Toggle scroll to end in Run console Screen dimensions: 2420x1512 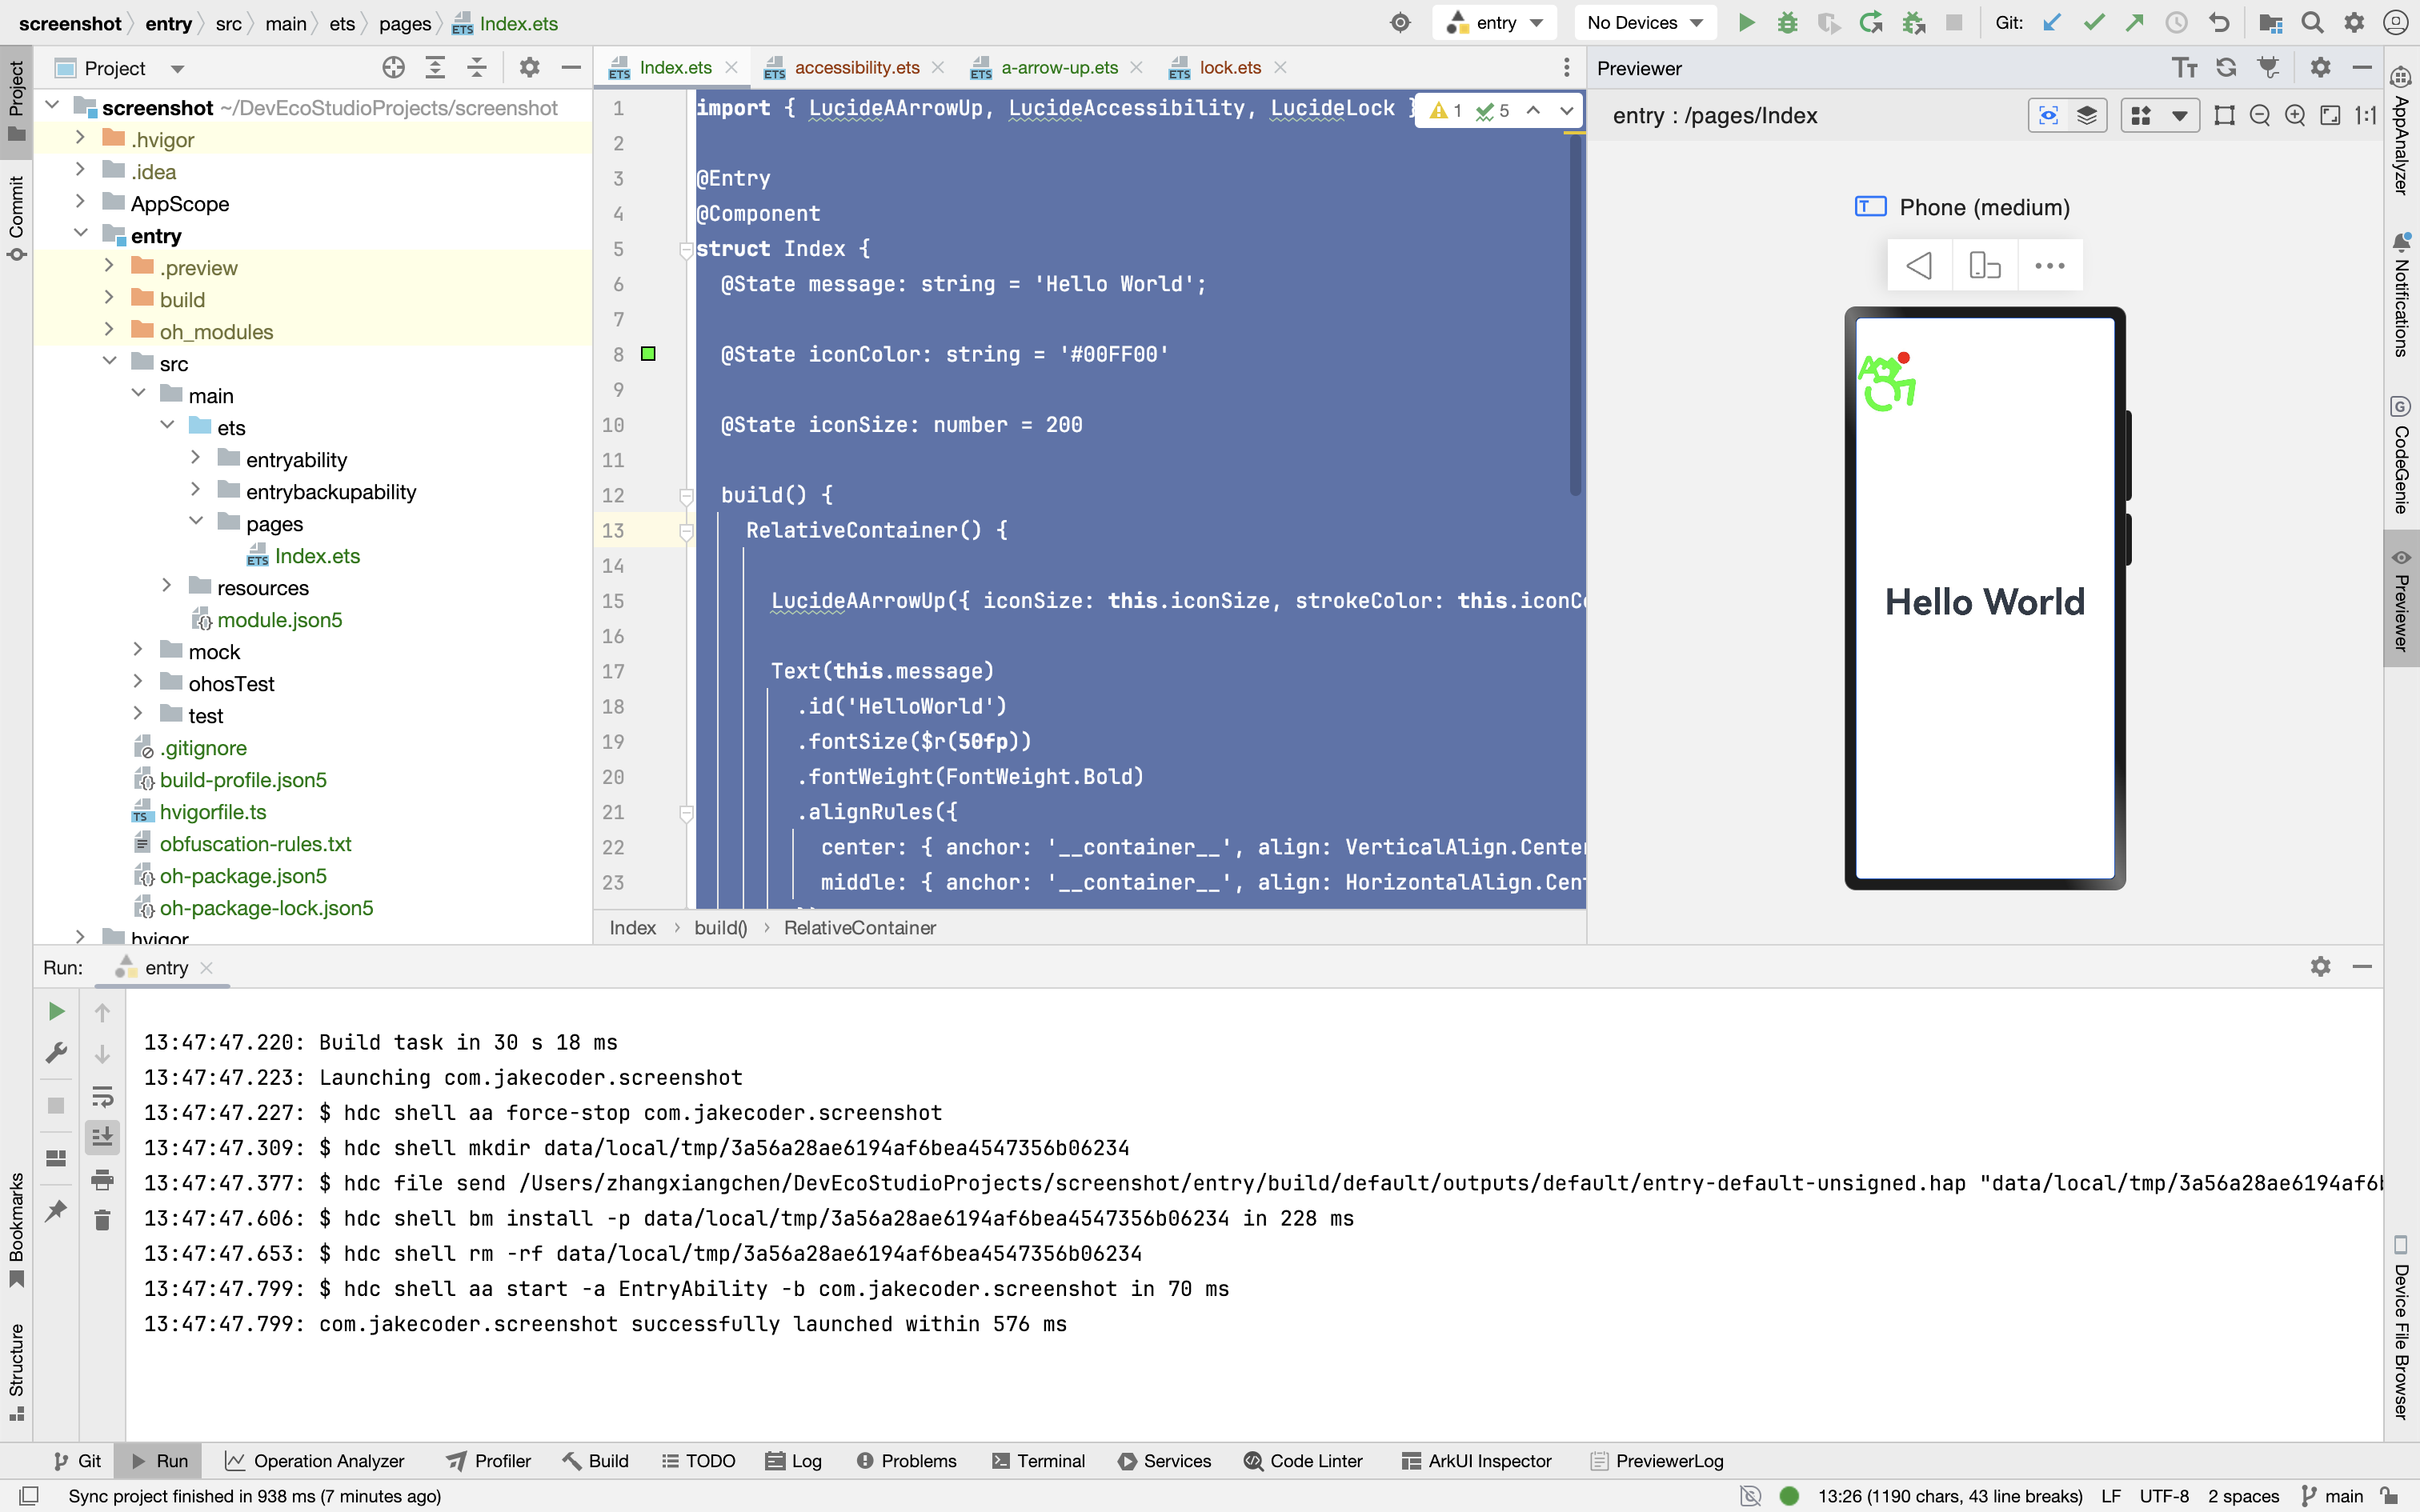(x=102, y=1137)
